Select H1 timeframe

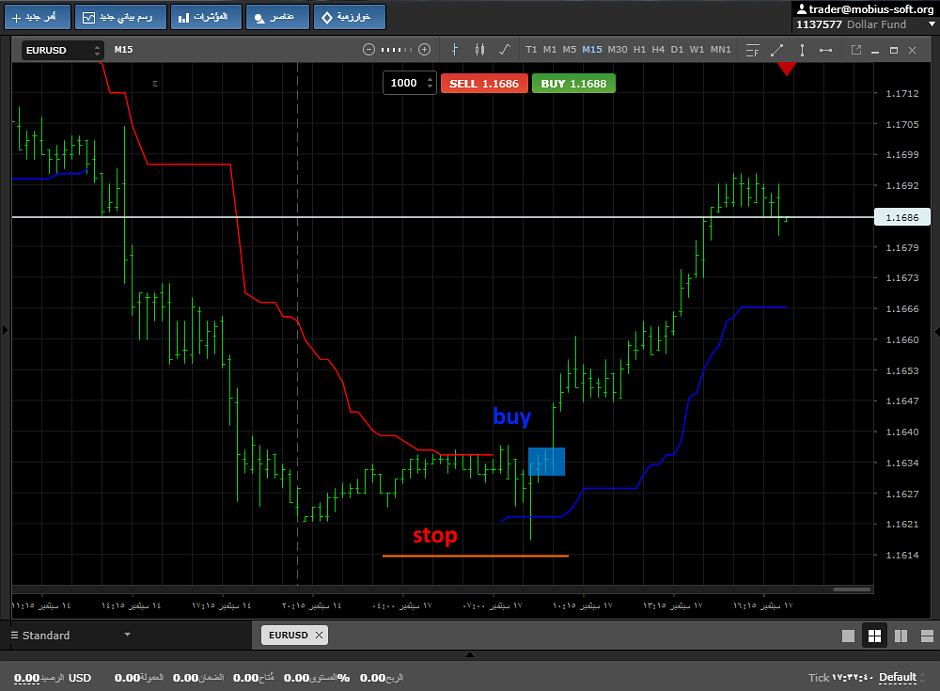[x=640, y=50]
